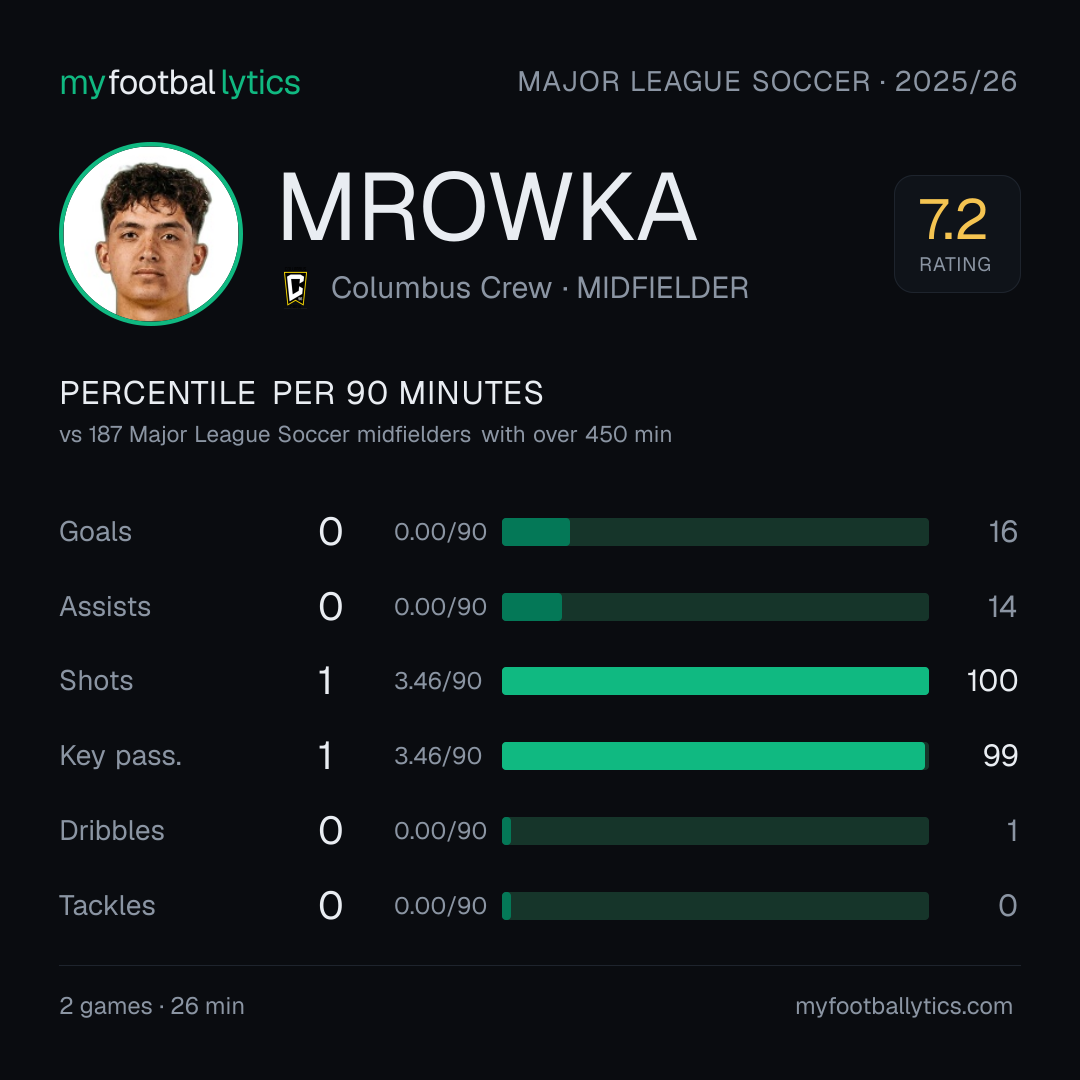Screen dimensions: 1080x1080
Task: Click the Key pass. percentile bar
Action: coord(715,756)
